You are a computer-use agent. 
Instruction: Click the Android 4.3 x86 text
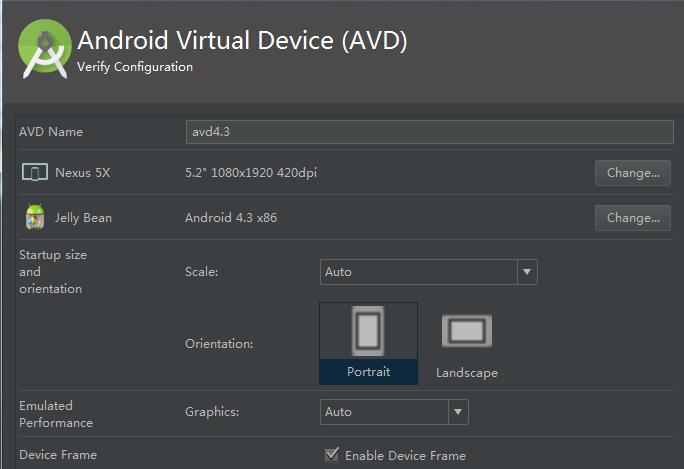click(231, 217)
